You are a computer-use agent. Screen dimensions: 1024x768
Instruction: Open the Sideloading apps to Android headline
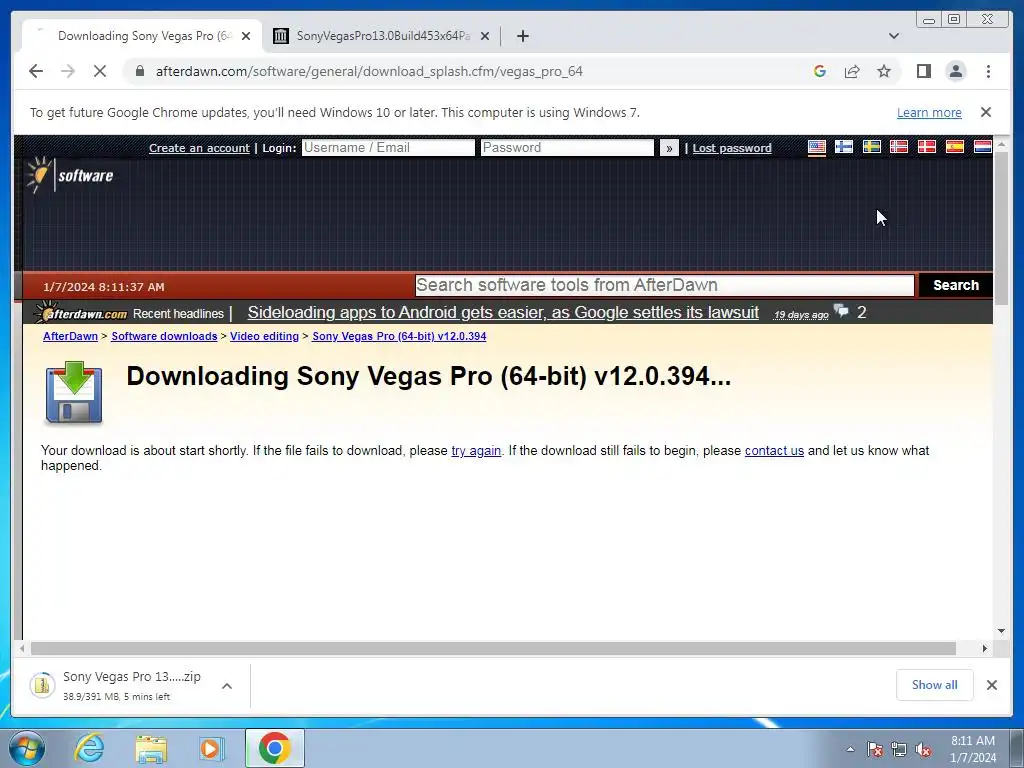503,313
